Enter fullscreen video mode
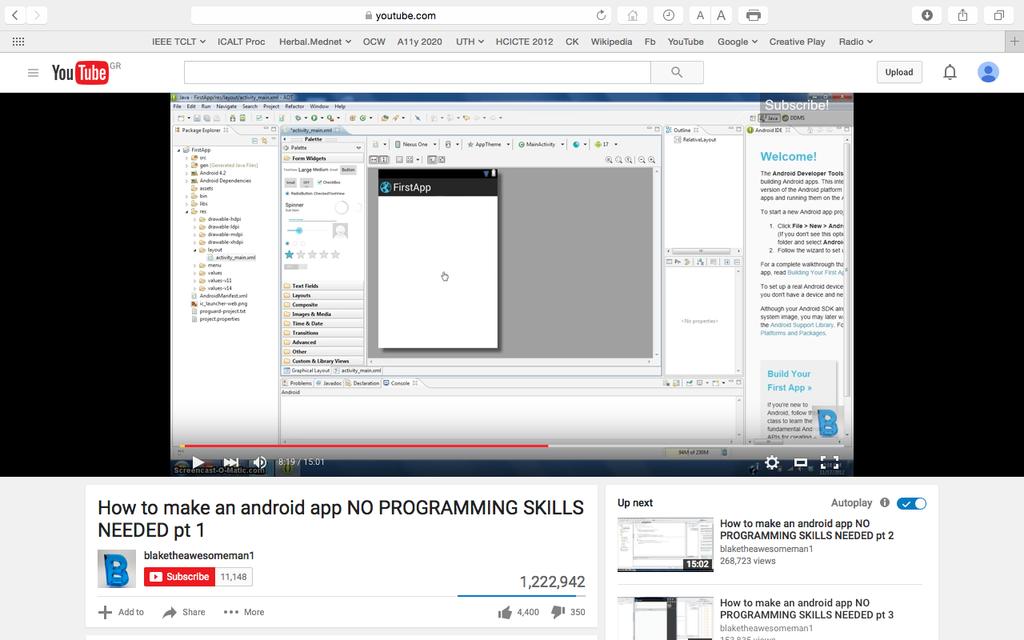The height and width of the screenshot is (640, 1024). (x=829, y=462)
